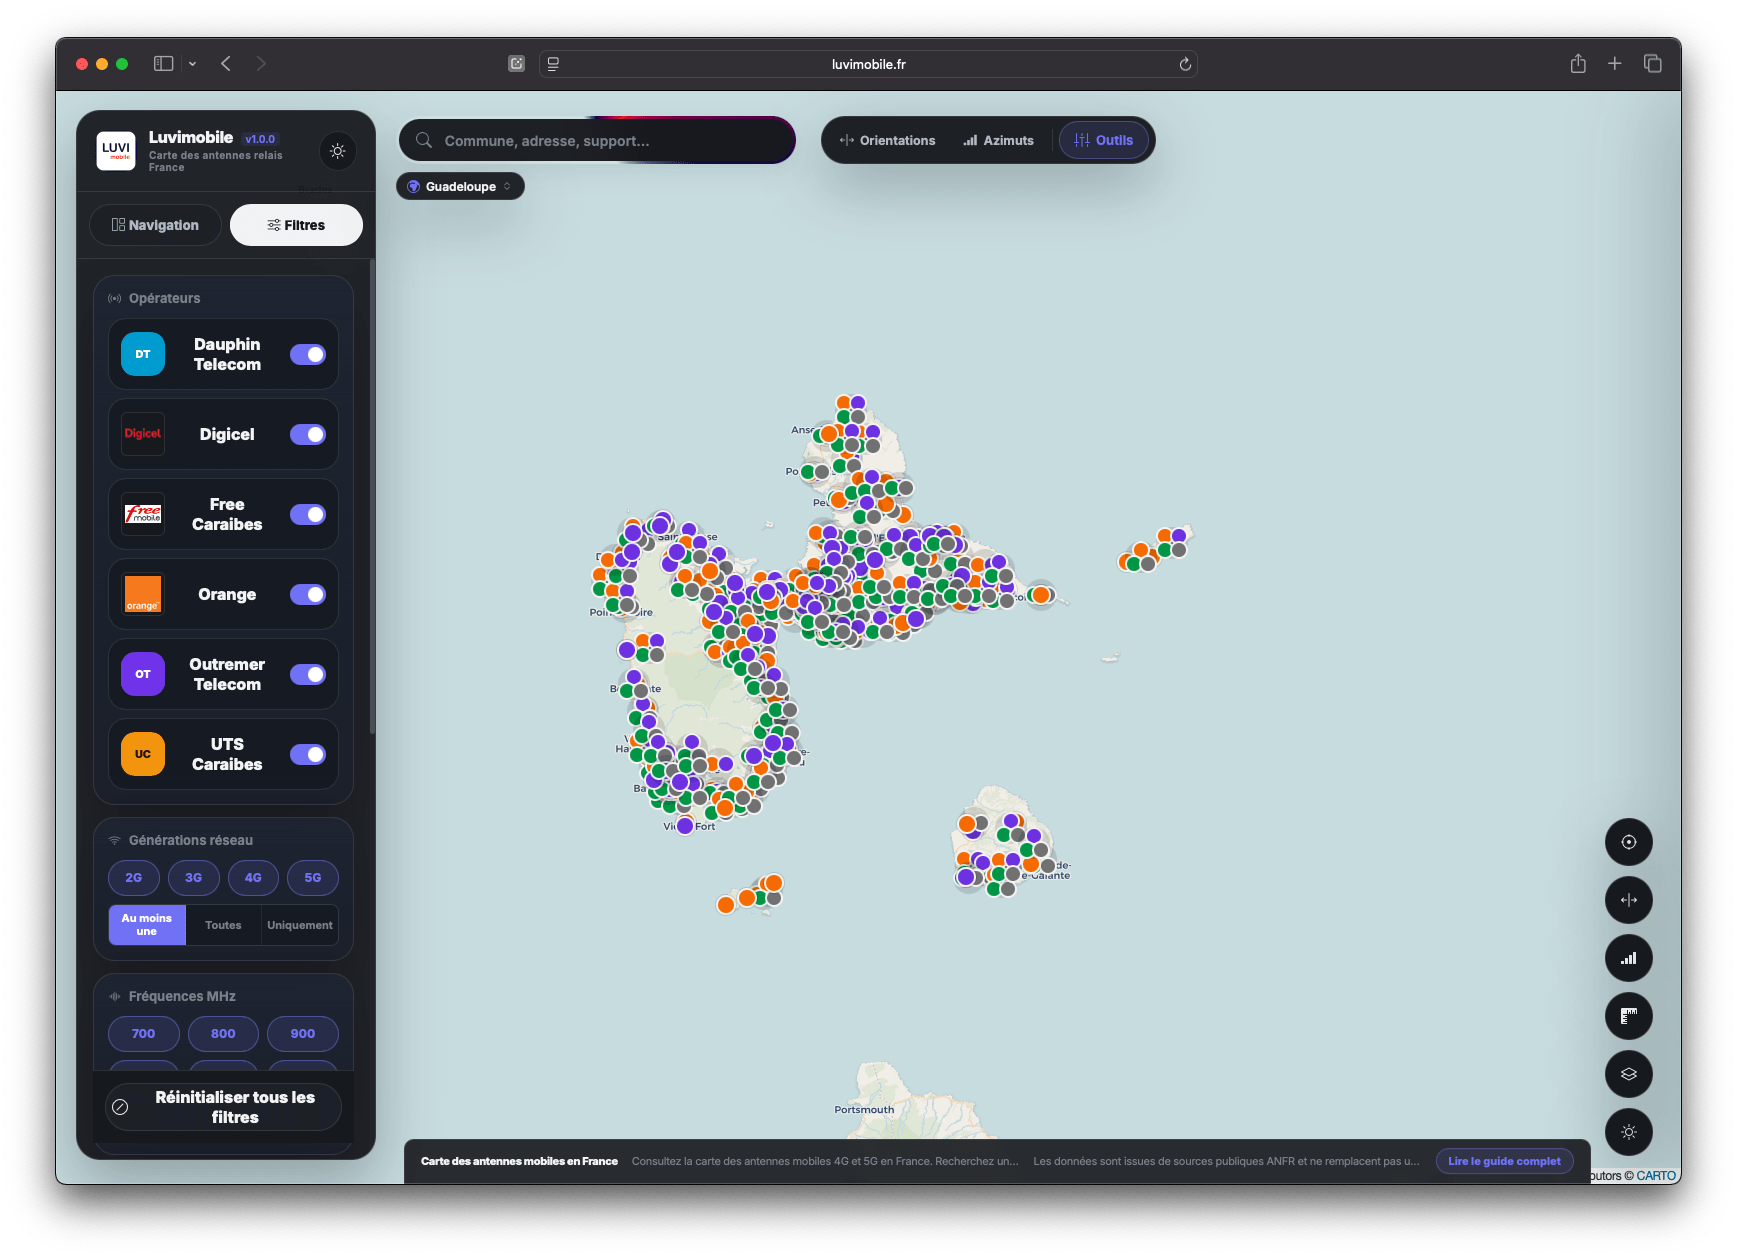Toggle Outremer Telecom off
The height and width of the screenshot is (1258, 1737).
click(308, 674)
